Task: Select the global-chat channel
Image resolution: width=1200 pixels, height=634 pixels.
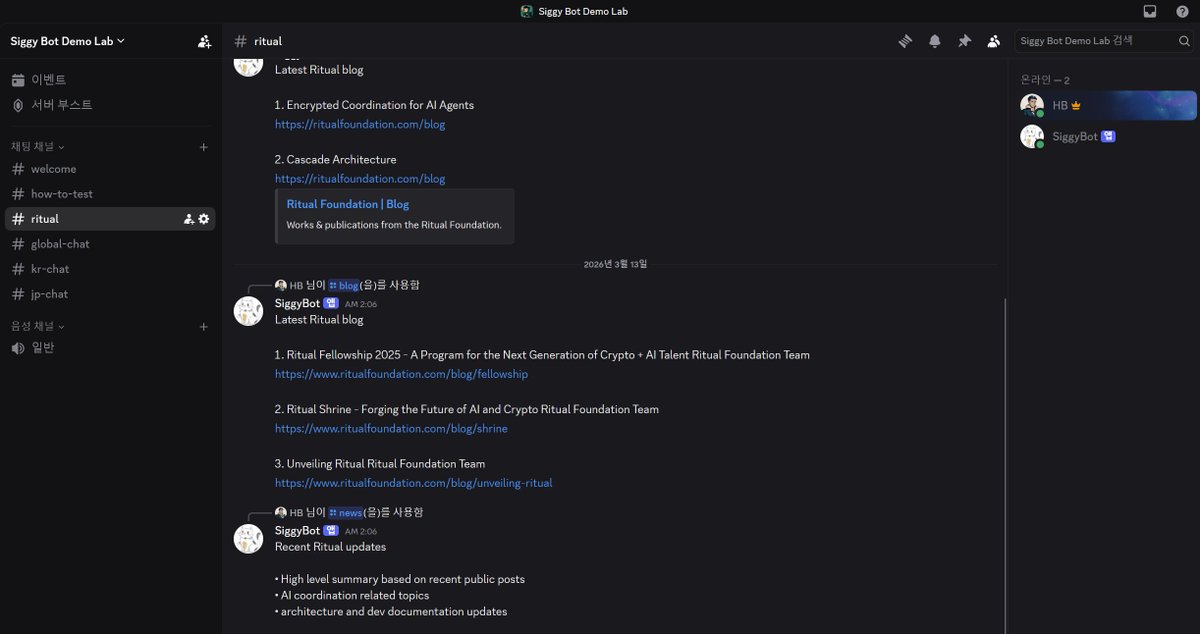Action: pos(110,244)
